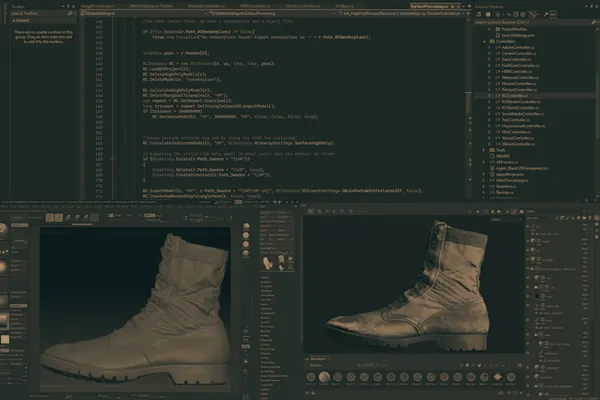
Task: Click the Solution Explorer search magnifier icon
Action: point(593,22)
